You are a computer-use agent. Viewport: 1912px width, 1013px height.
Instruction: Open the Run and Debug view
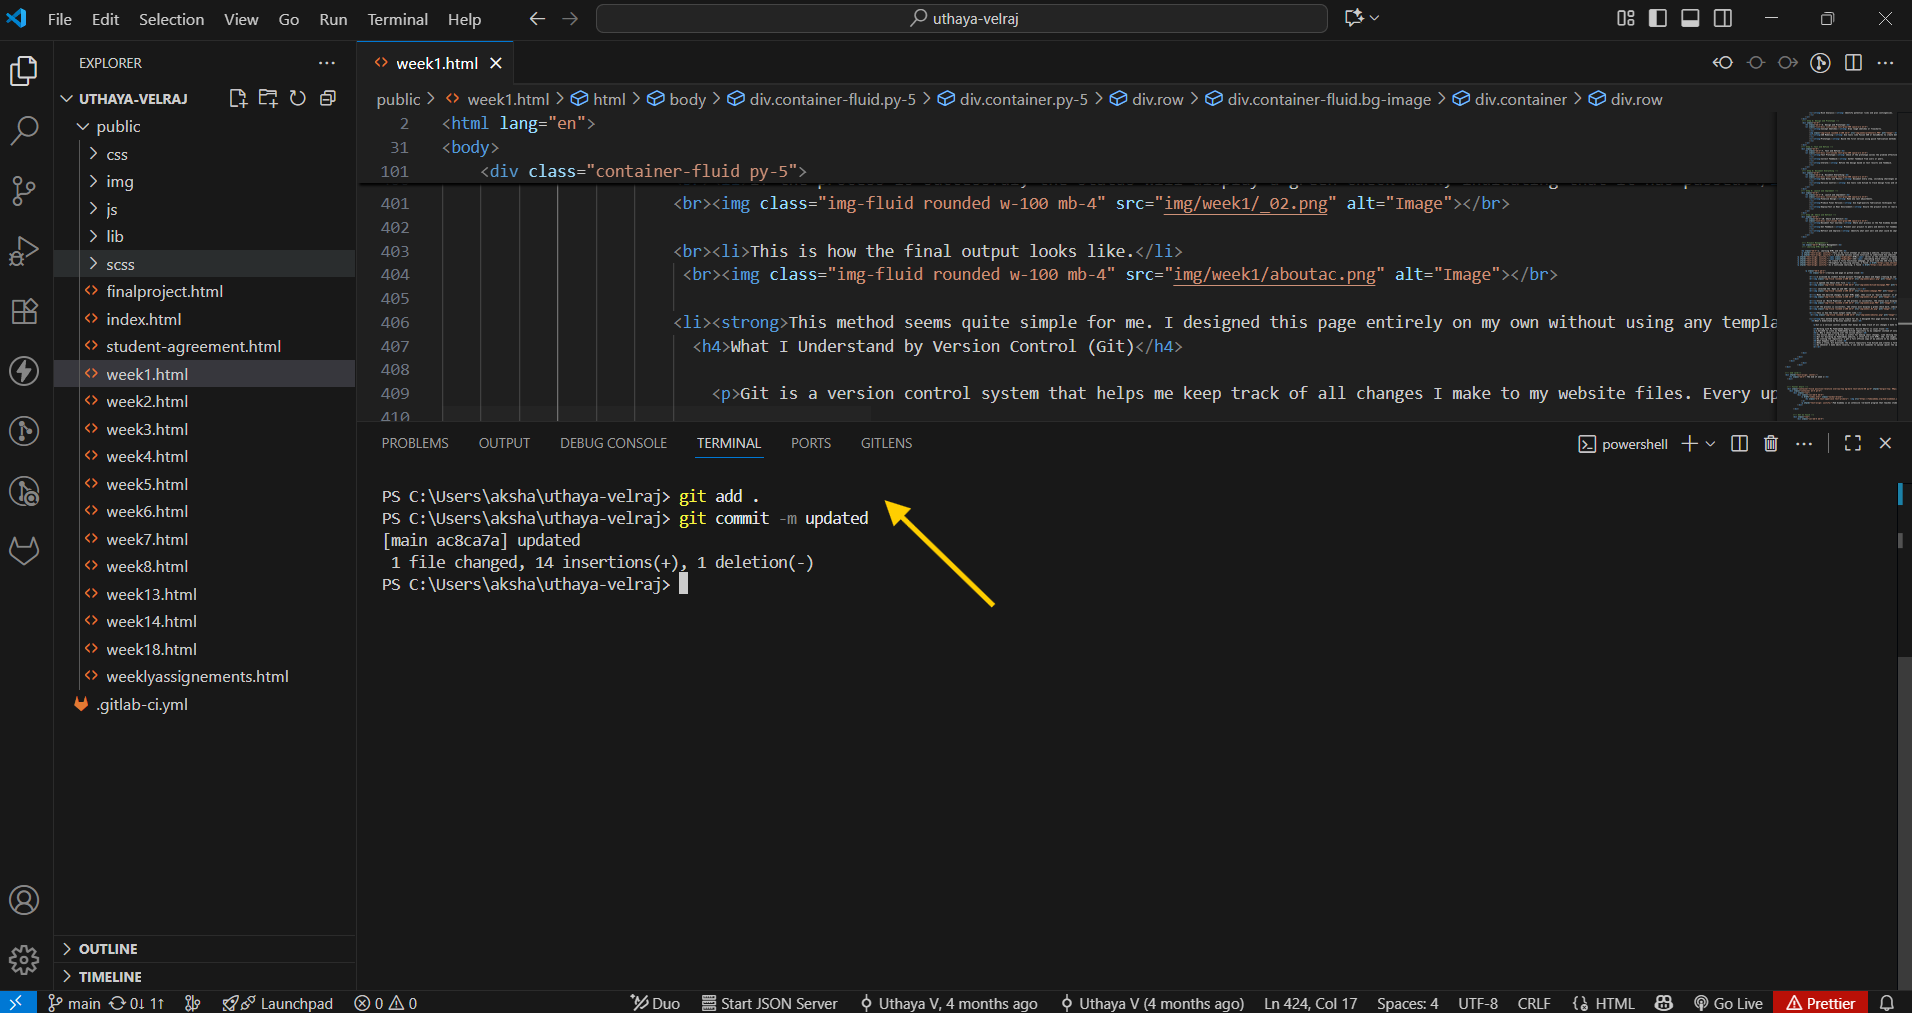pyautogui.click(x=24, y=250)
